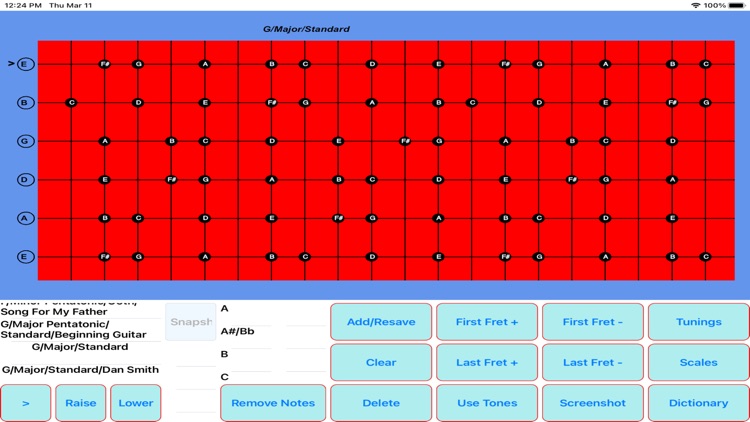Tap the F# note dot on the A string
Image resolution: width=750 pixels, height=422 pixels.
point(338,218)
